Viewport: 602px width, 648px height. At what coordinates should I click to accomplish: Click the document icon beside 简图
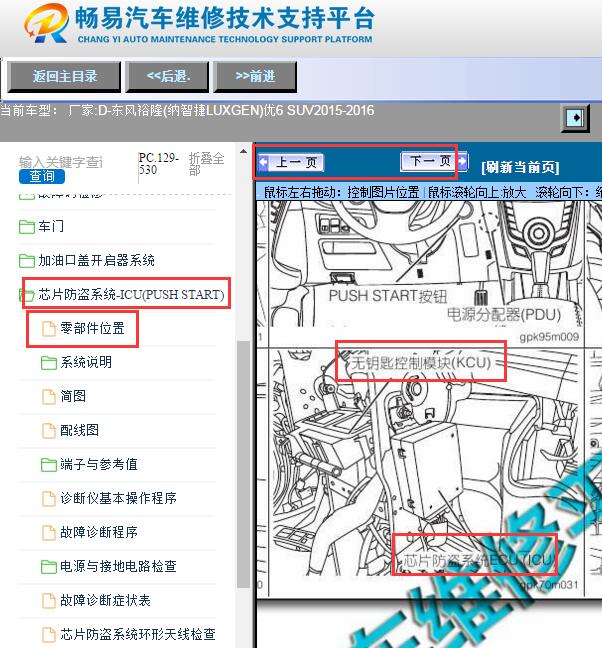(49, 397)
